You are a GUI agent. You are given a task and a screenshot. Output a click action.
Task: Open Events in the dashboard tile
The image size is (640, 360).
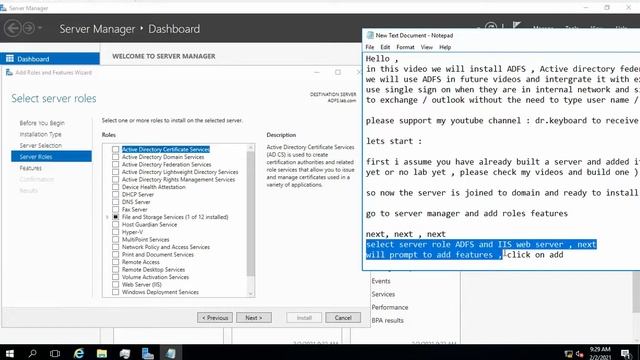point(381,281)
